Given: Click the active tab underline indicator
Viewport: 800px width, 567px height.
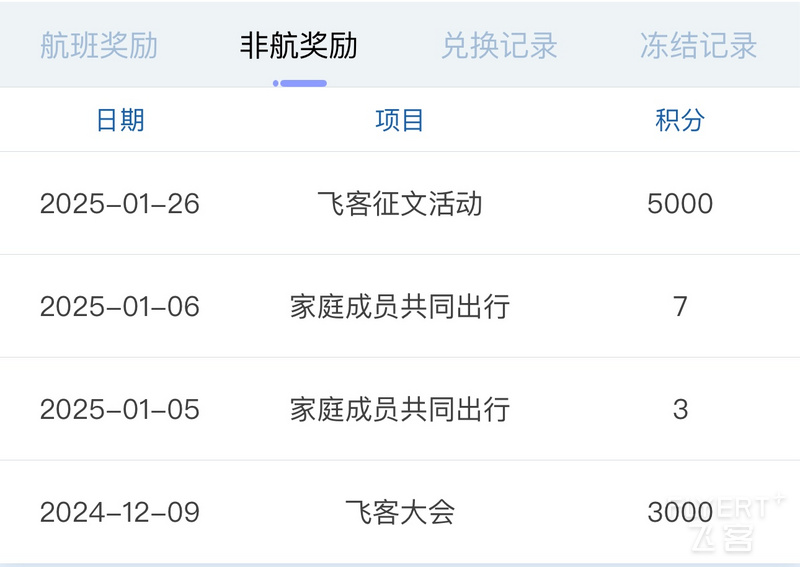Looking at the screenshot, I should point(300,83).
